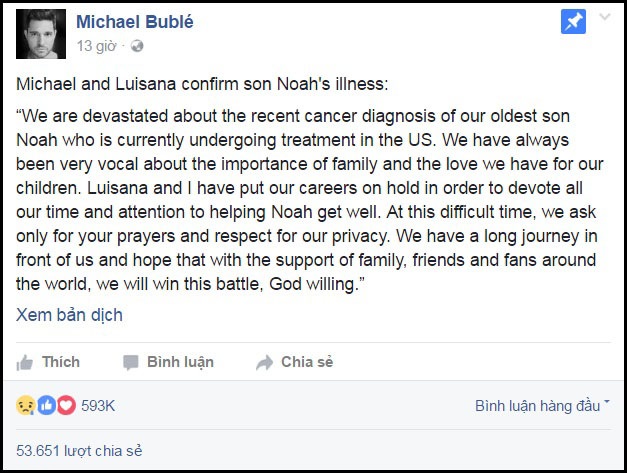The width and height of the screenshot is (627, 473).
Task: Click the comment bubble icon
Action: (130, 362)
